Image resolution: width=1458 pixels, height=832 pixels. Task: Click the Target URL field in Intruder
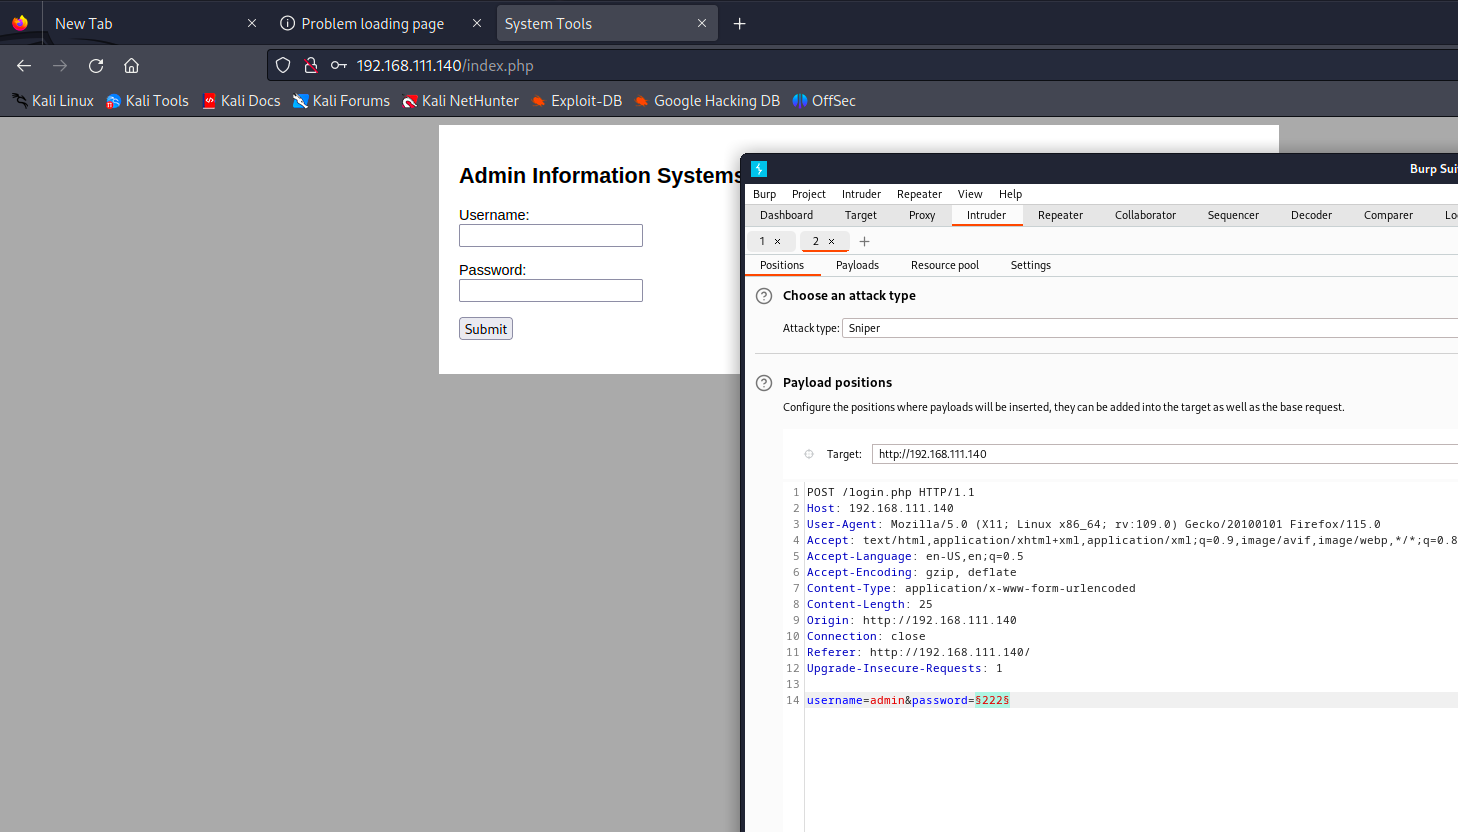(x=1160, y=454)
